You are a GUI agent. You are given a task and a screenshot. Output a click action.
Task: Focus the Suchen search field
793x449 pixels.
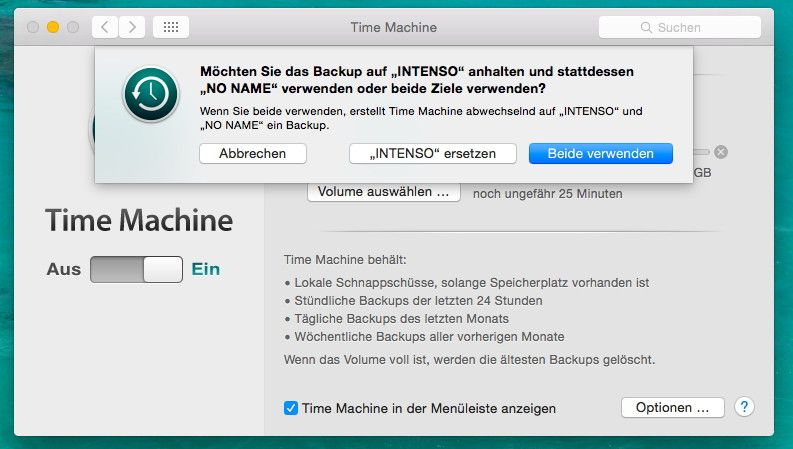(x=680, y=27)
